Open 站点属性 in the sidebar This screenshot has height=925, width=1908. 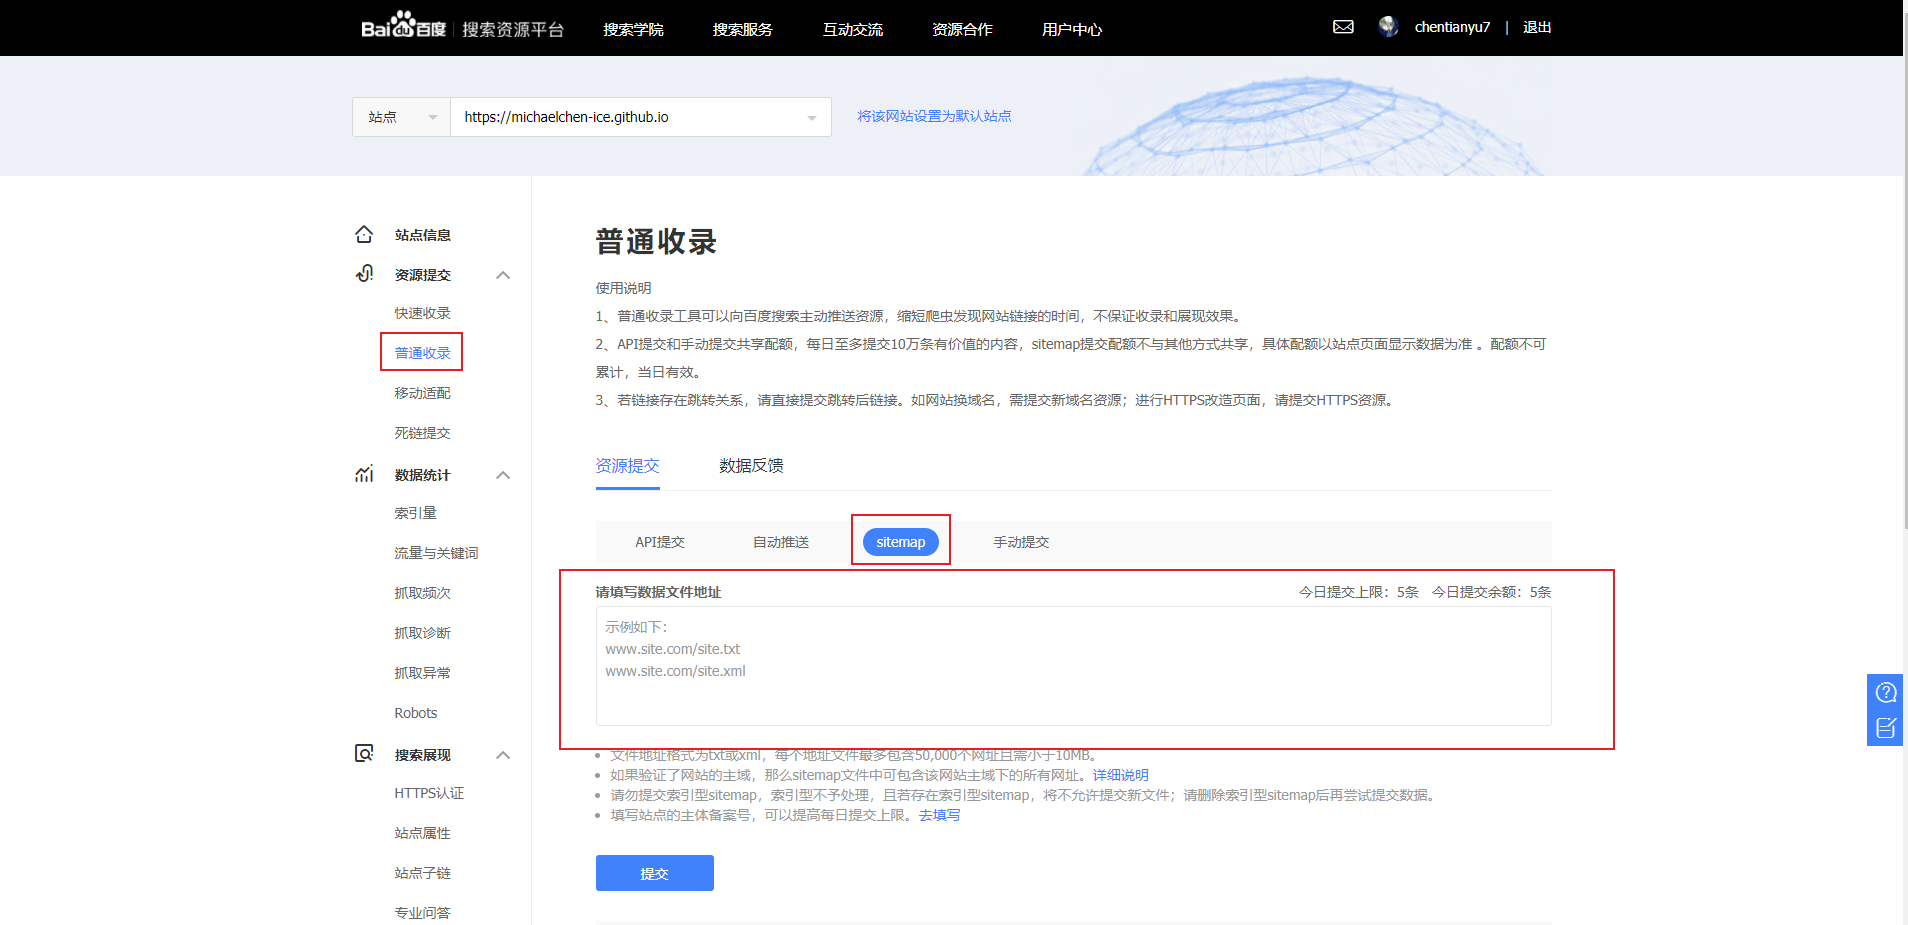click(x=423, y=833)
